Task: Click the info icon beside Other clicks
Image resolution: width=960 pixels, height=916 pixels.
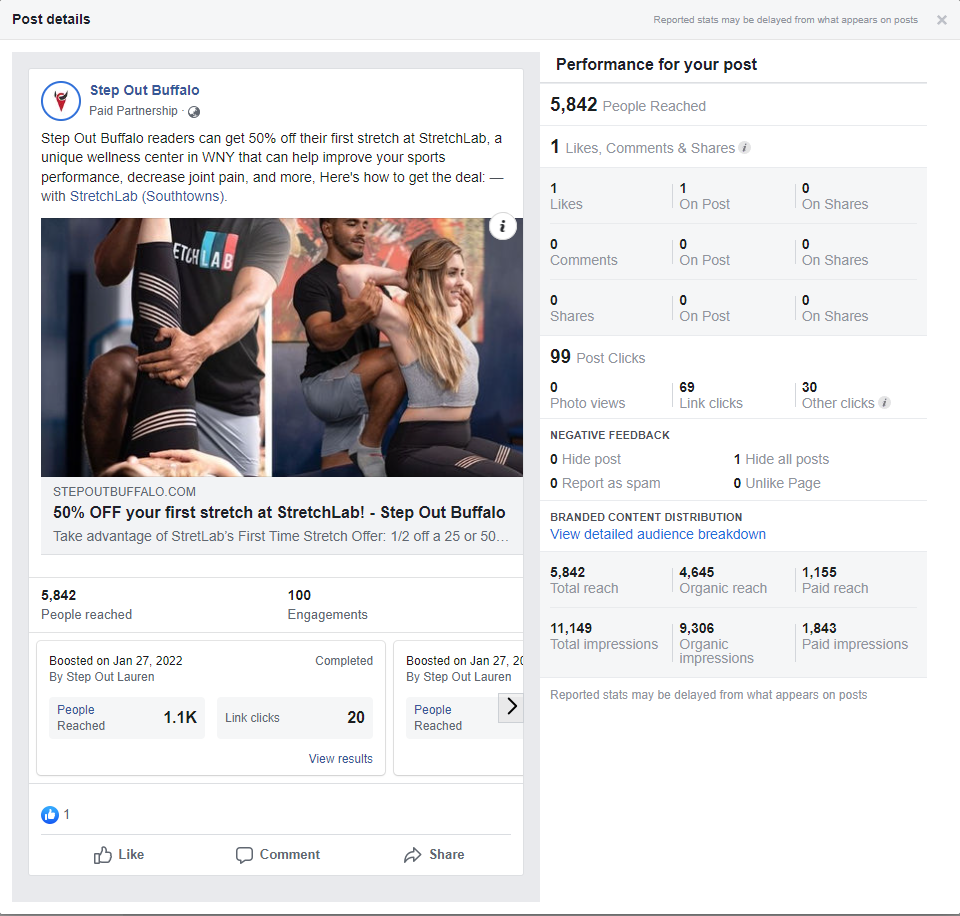Action: pyautogui.click(x=884, y=402)
